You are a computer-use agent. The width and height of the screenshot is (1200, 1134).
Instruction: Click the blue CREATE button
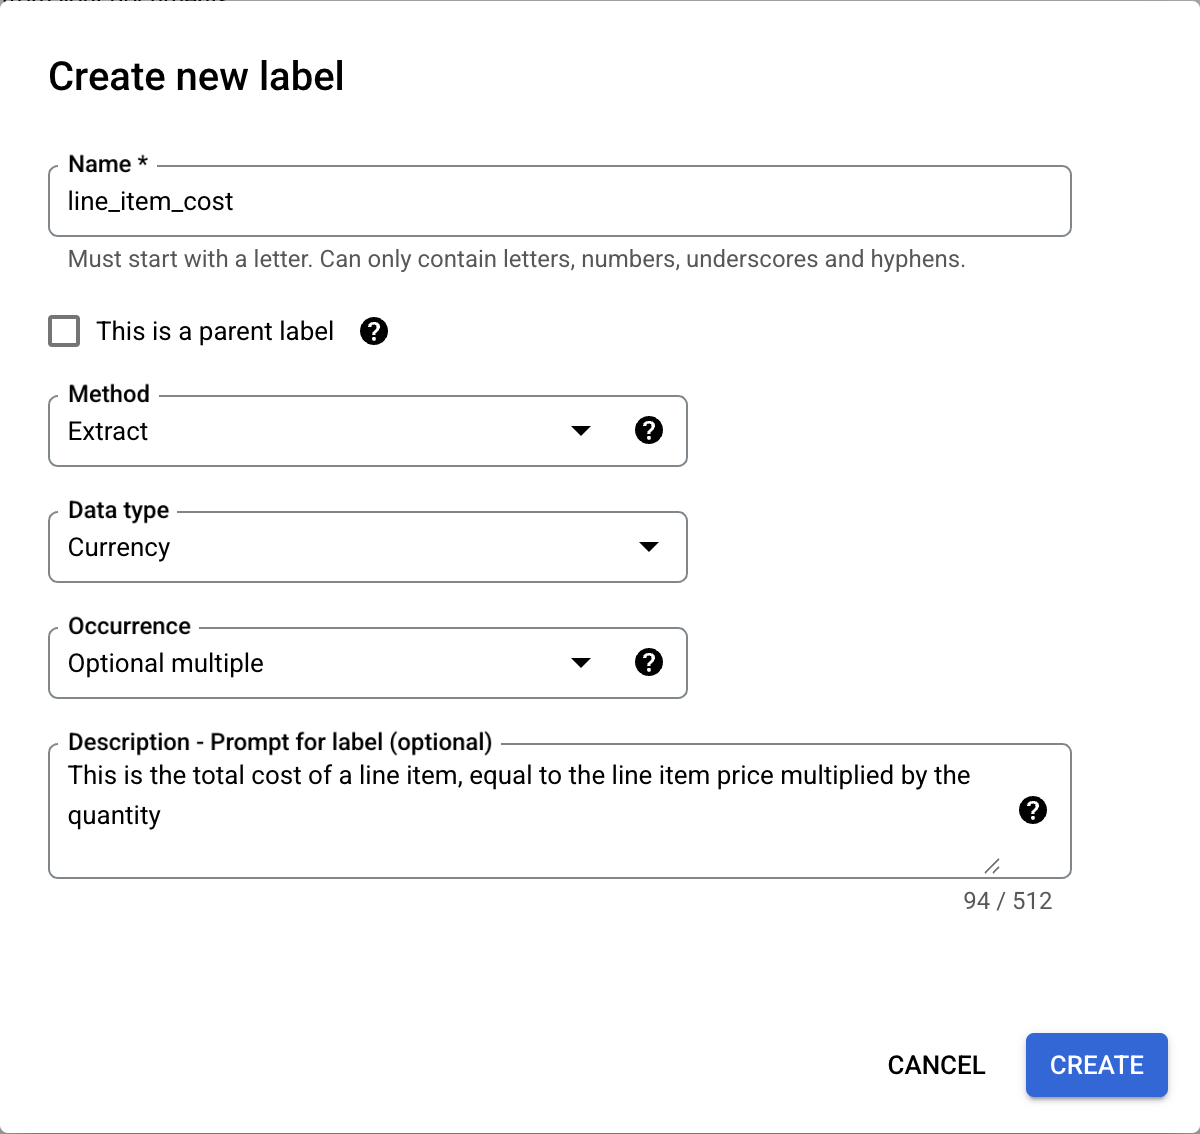click(1096, 1065)
